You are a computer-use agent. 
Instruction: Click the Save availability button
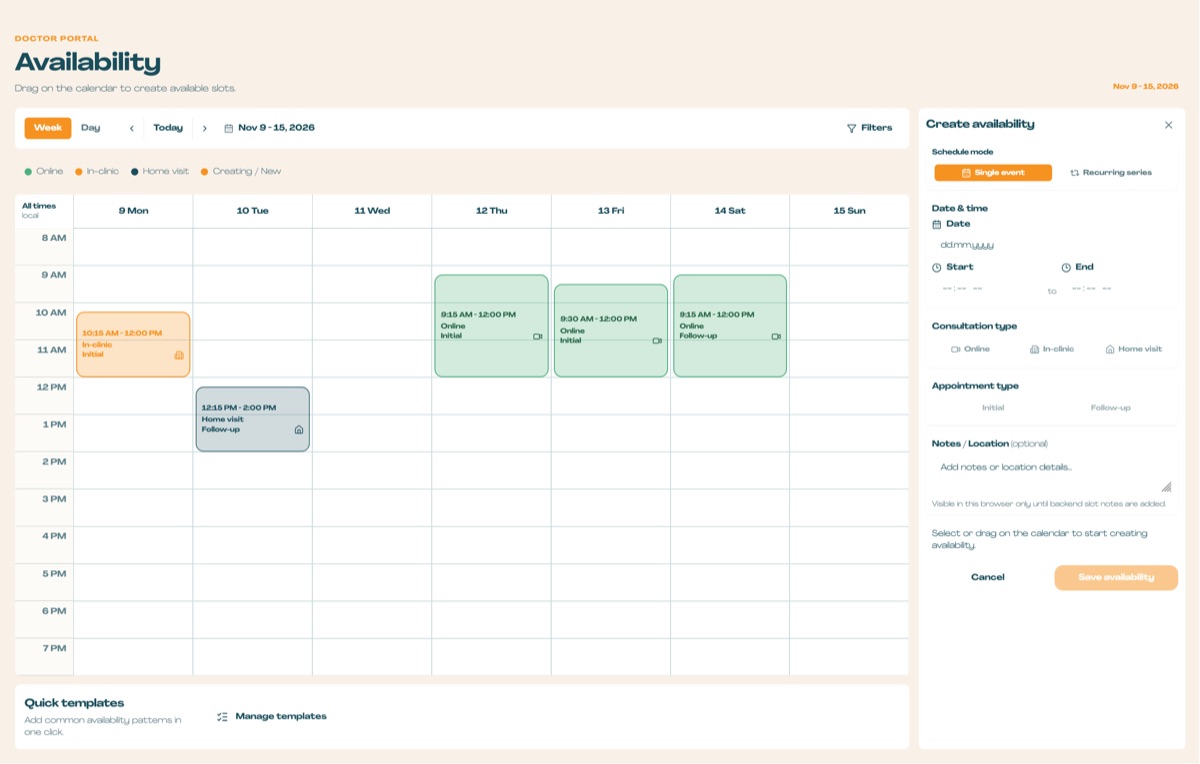point(1116,577)
